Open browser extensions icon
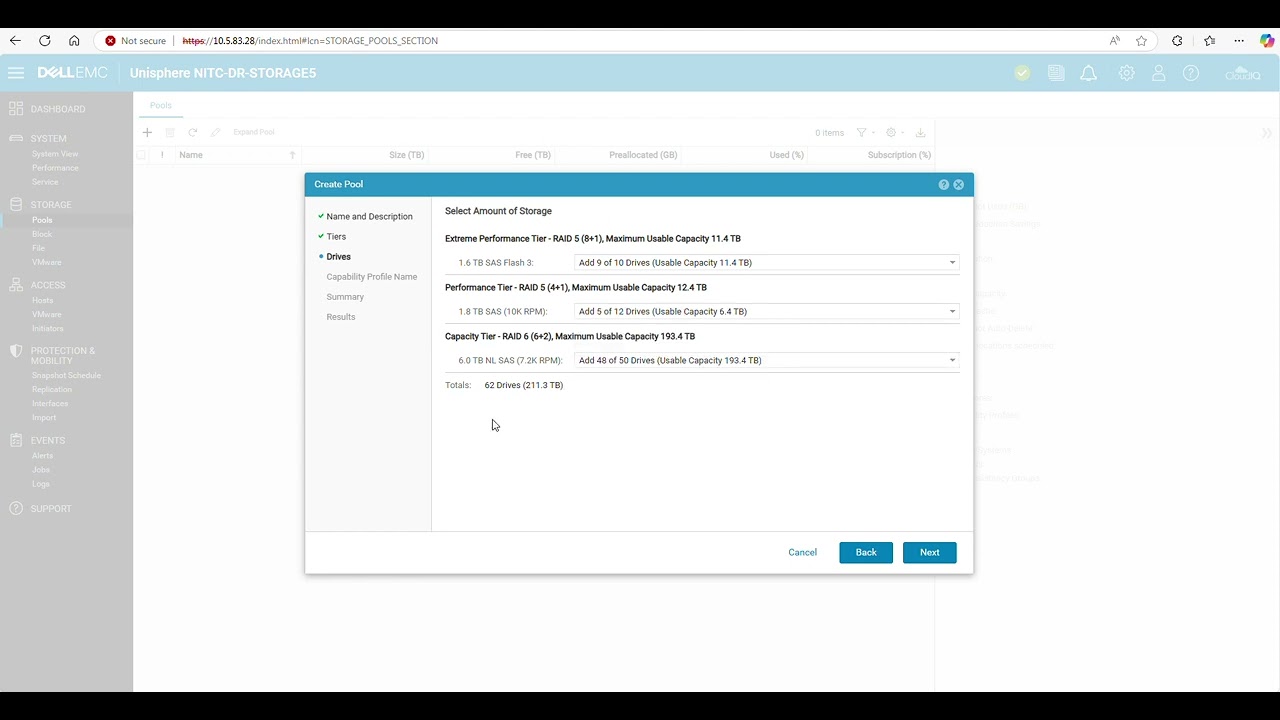The width and height of the screenshot is (1280, 720). [1177, 41]
